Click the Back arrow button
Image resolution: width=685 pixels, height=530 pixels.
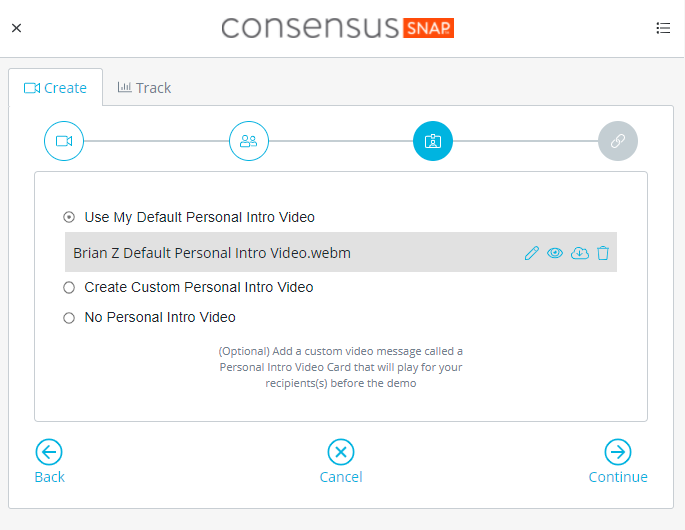(x=49, y=461)
